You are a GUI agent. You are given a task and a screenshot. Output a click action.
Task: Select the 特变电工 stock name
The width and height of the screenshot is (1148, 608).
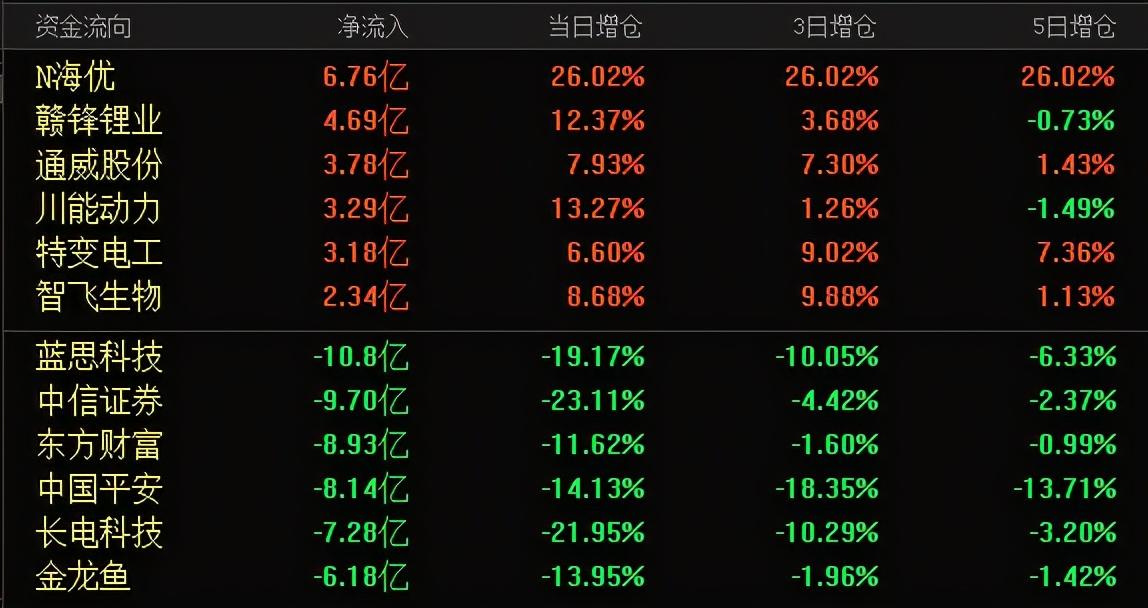(x=99, y=252)
